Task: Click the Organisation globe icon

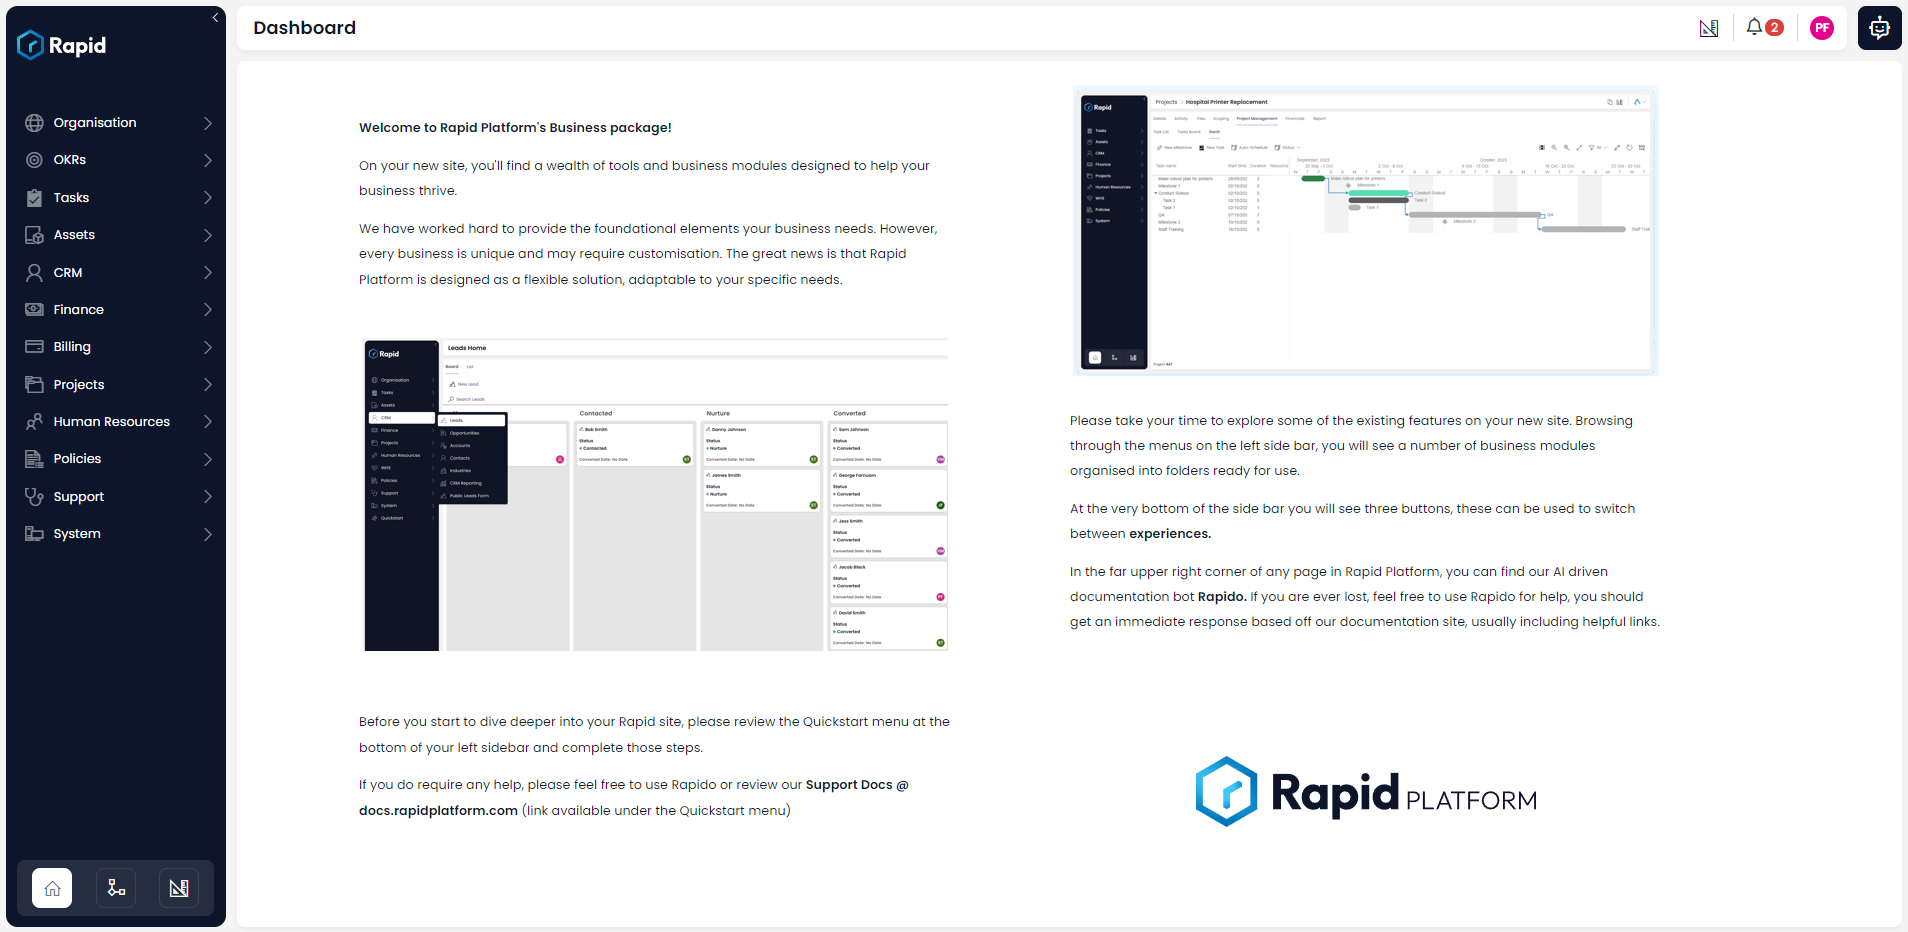Action: tap(33, 122)
